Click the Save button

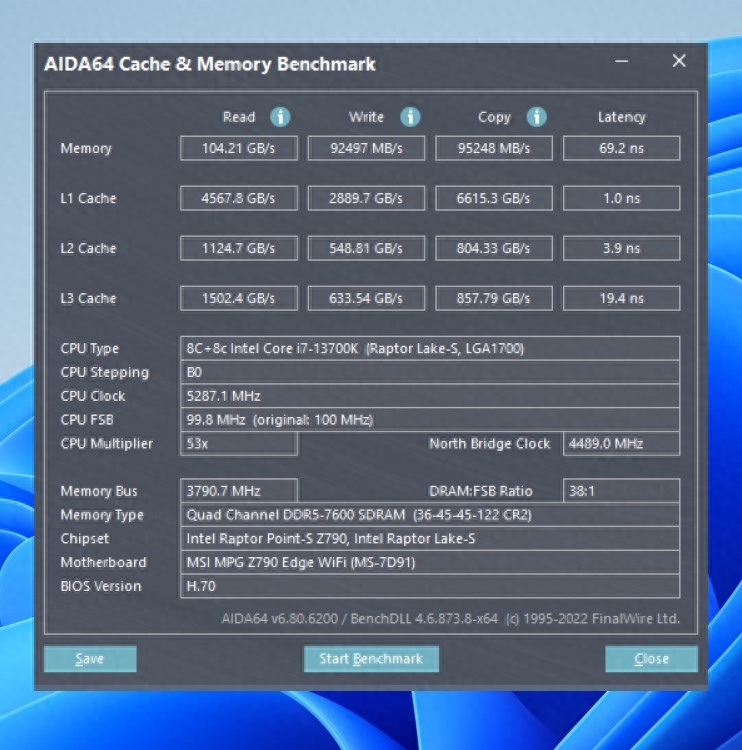pos(90,659)
